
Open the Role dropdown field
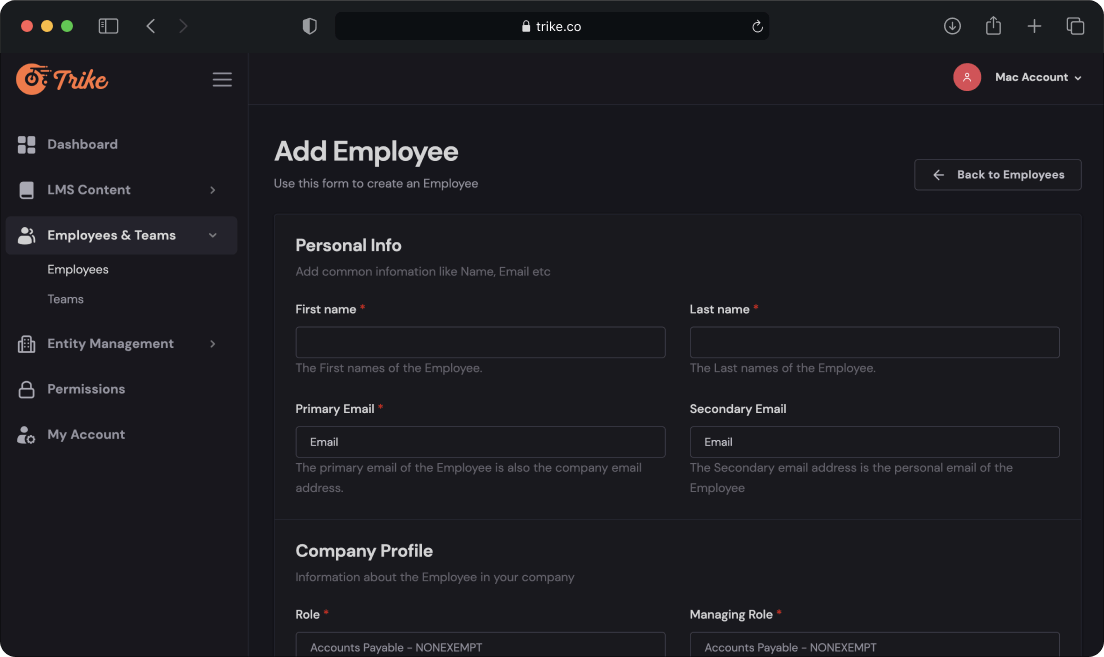coord(480,645)
